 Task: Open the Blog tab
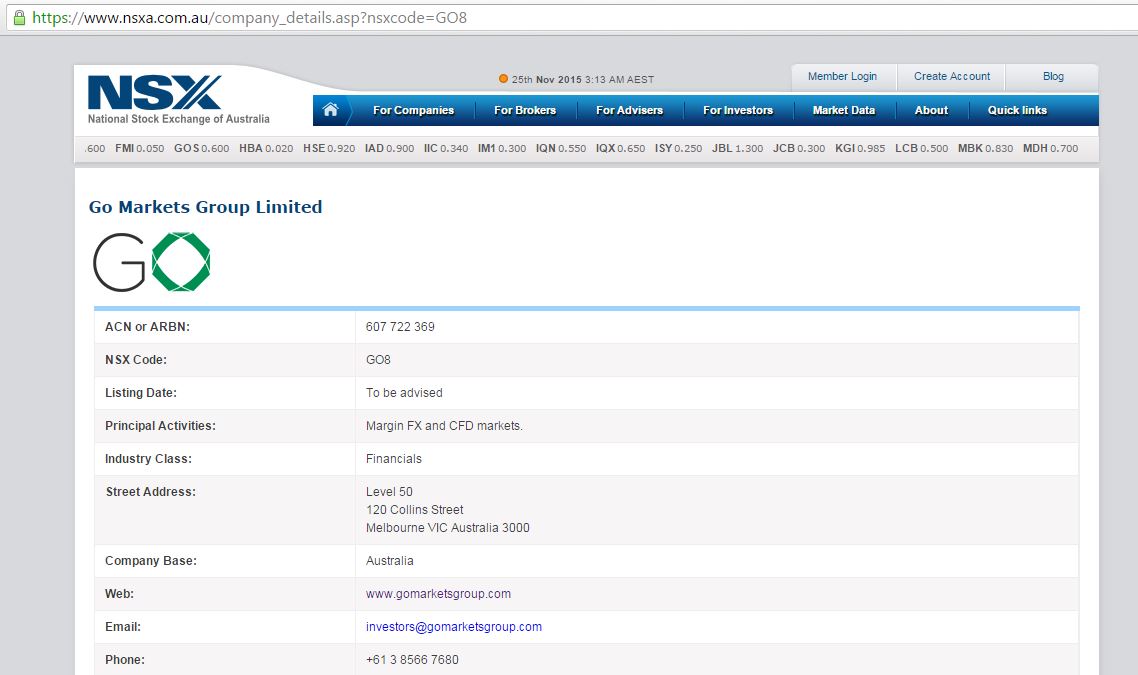[x=1053, y=76]
